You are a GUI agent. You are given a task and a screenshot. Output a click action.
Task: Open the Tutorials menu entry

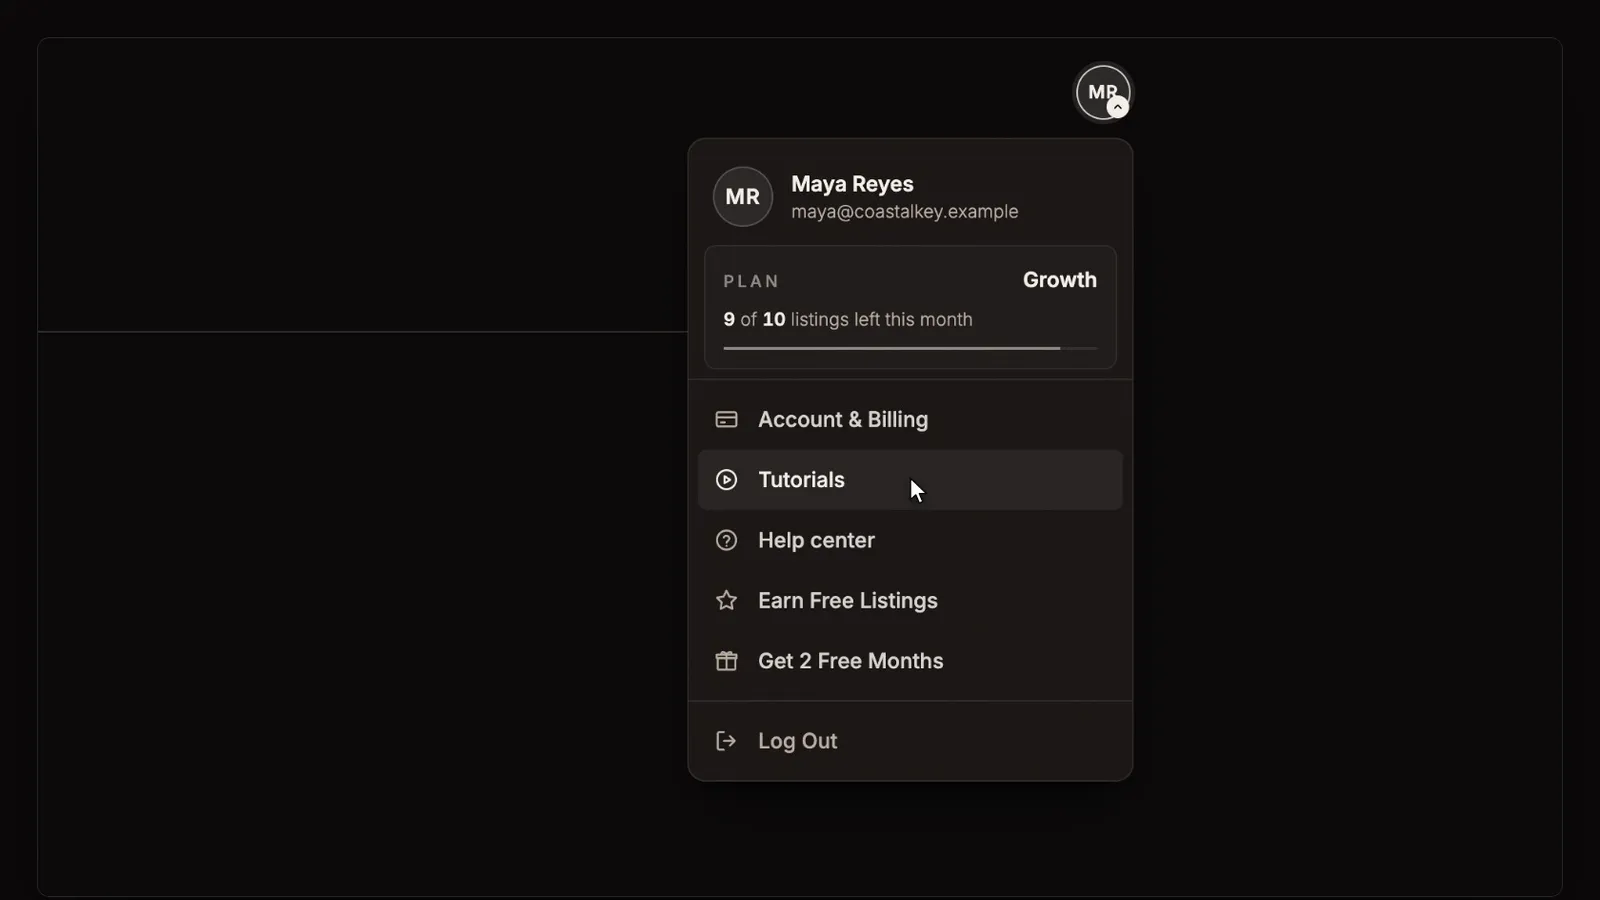910,480
